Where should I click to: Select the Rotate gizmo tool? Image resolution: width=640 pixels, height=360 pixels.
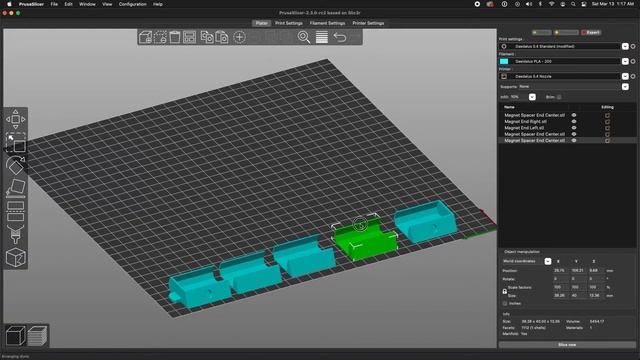point(16,165)
